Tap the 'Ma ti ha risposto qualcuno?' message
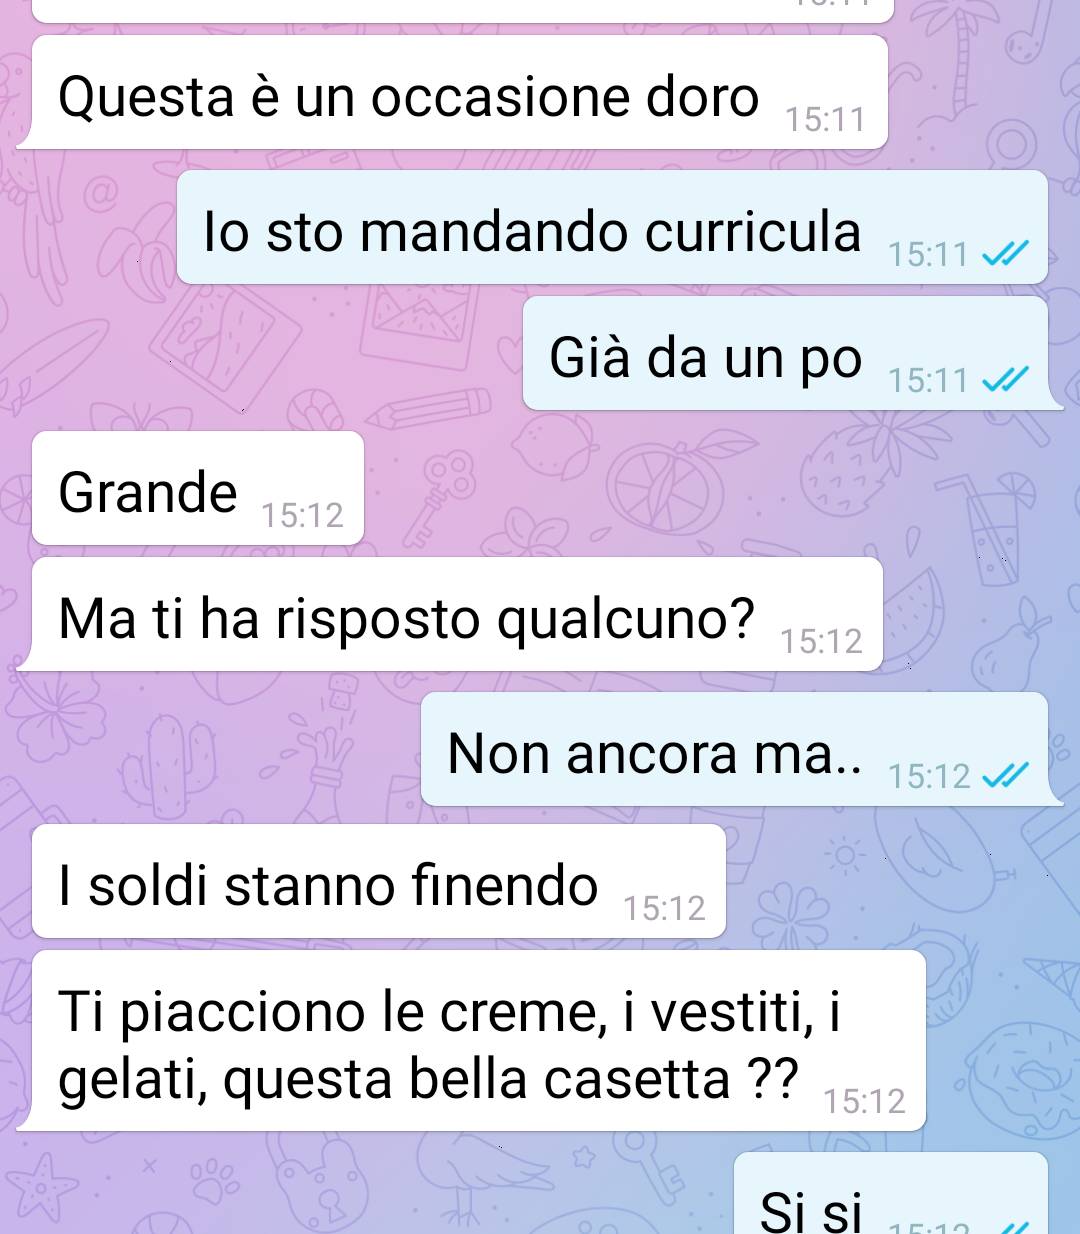Screen dimensions: 1080x1234 click(450, 614)
